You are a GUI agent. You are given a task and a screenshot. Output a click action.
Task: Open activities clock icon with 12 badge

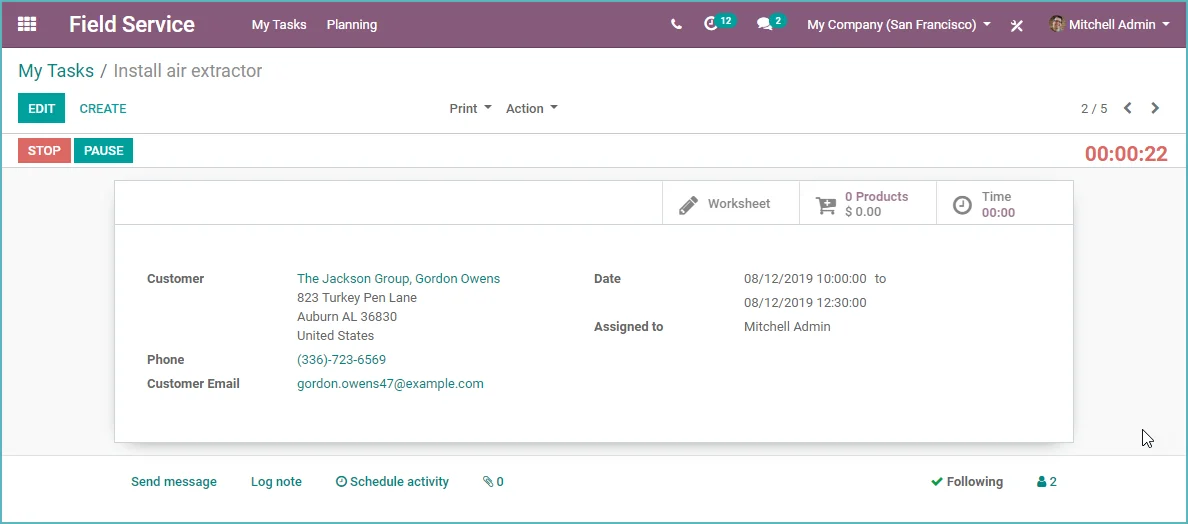coord(711,24)
